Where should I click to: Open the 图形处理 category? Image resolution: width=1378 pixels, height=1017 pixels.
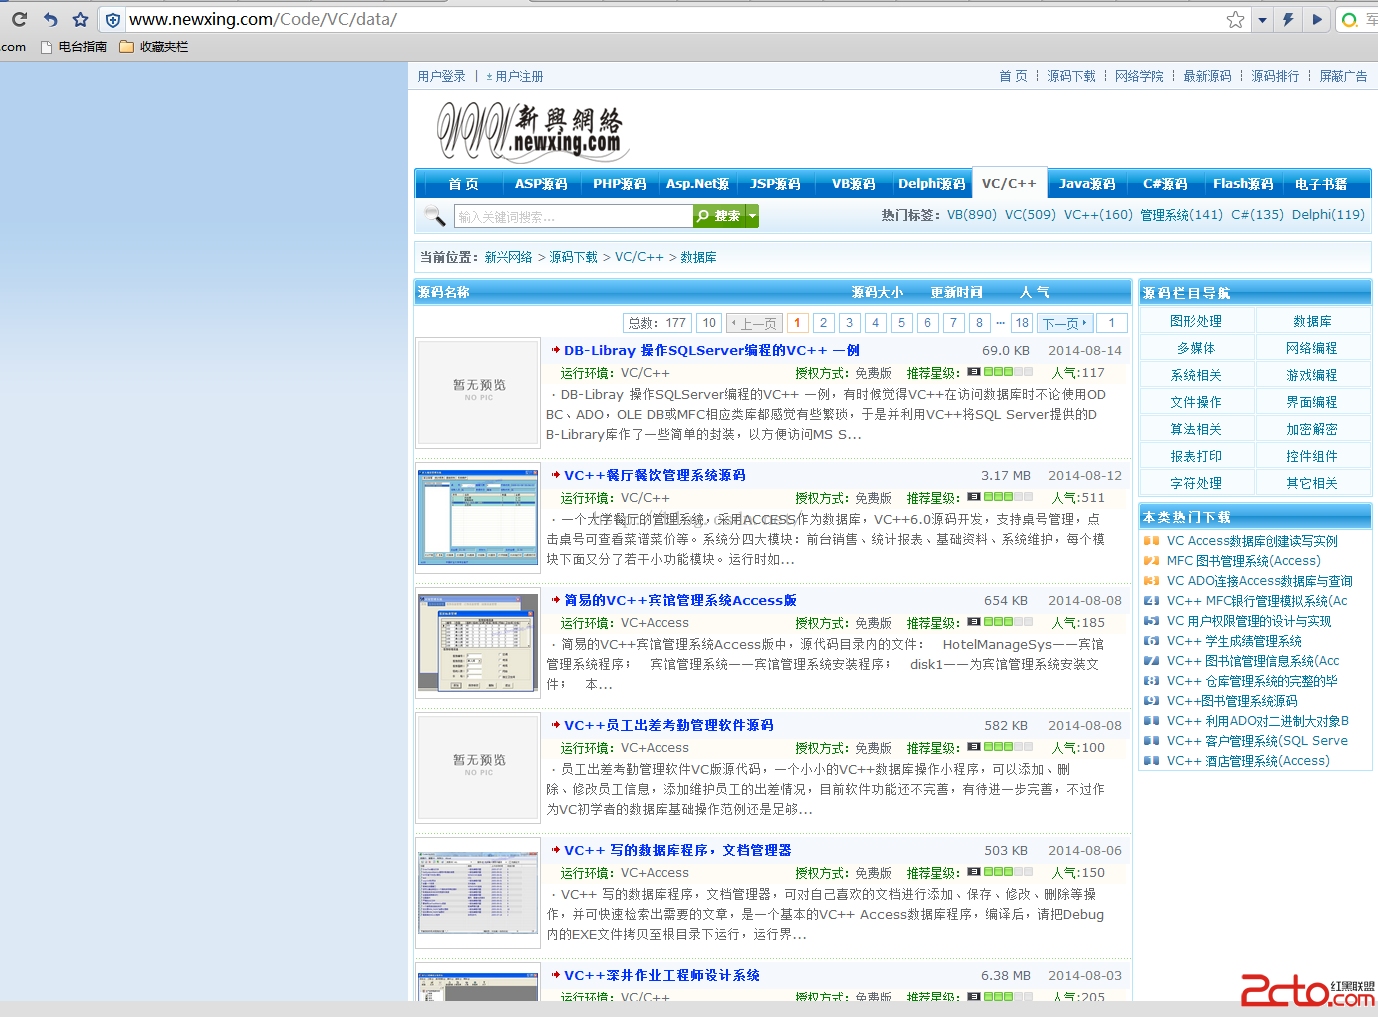[x=1196, y=321]
